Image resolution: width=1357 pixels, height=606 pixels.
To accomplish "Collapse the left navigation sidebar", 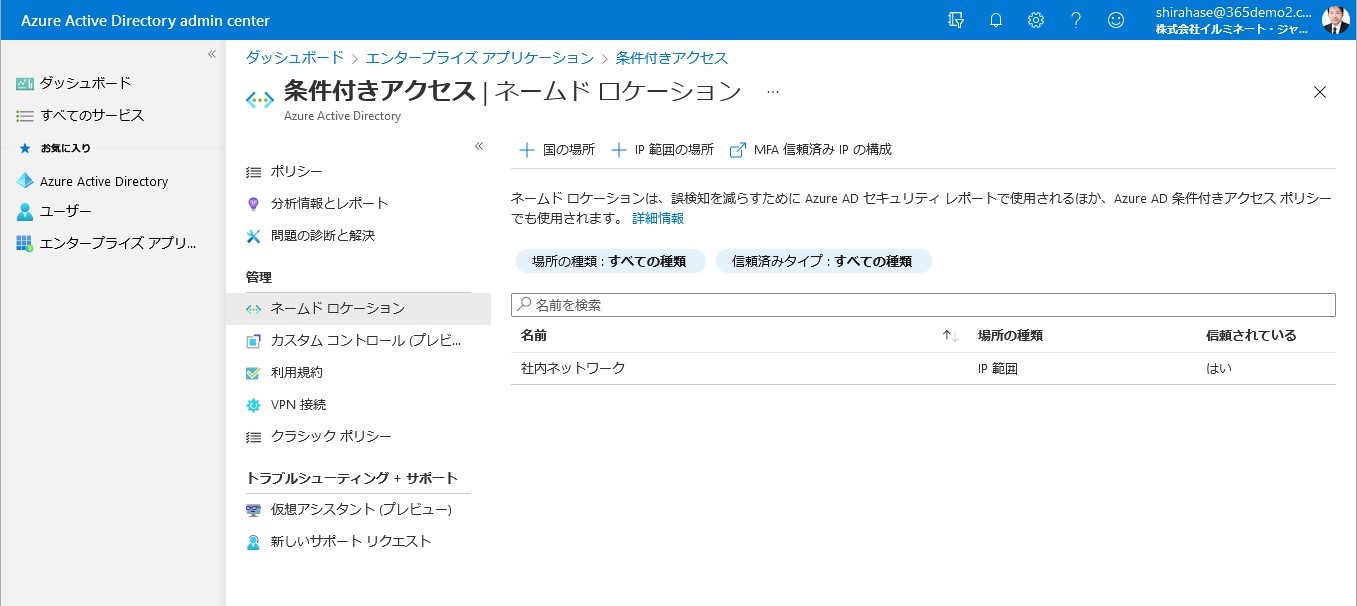I will pyautogui.click(x=212, y=54).
